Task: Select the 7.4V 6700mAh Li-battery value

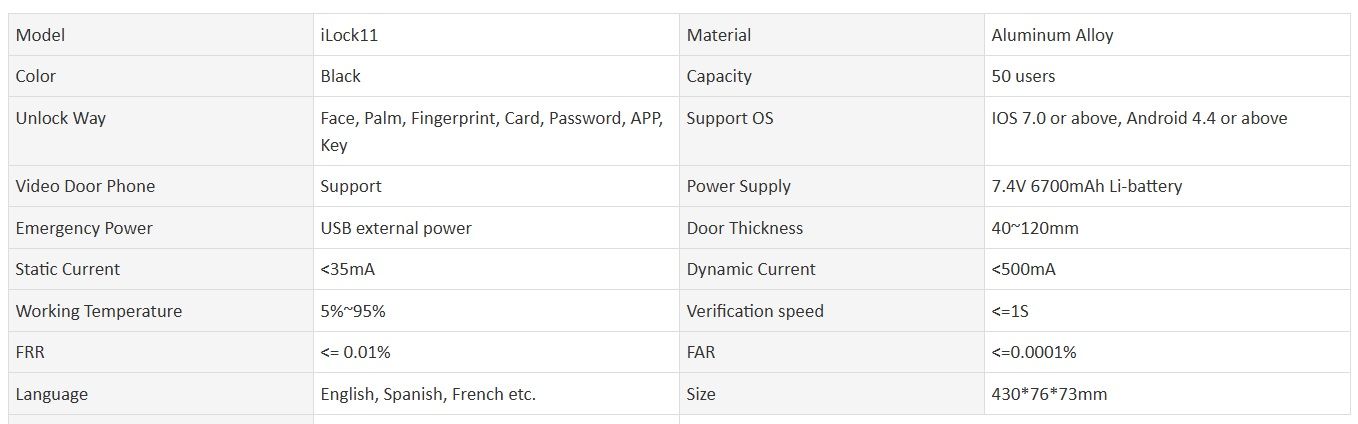Action: tap(1087, 186)
